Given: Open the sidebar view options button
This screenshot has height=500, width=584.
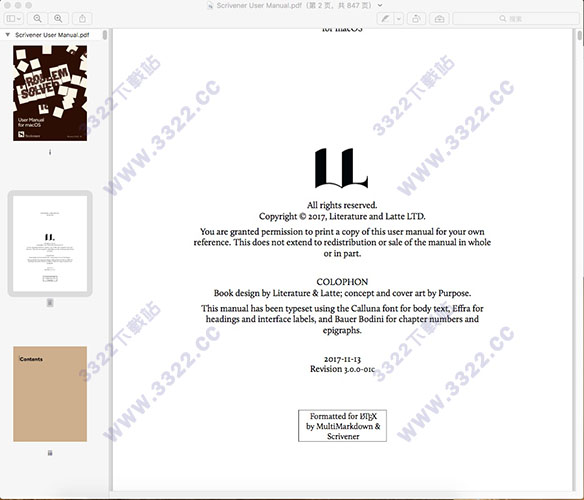Looking at the screenshot, I should pos(14,18).
